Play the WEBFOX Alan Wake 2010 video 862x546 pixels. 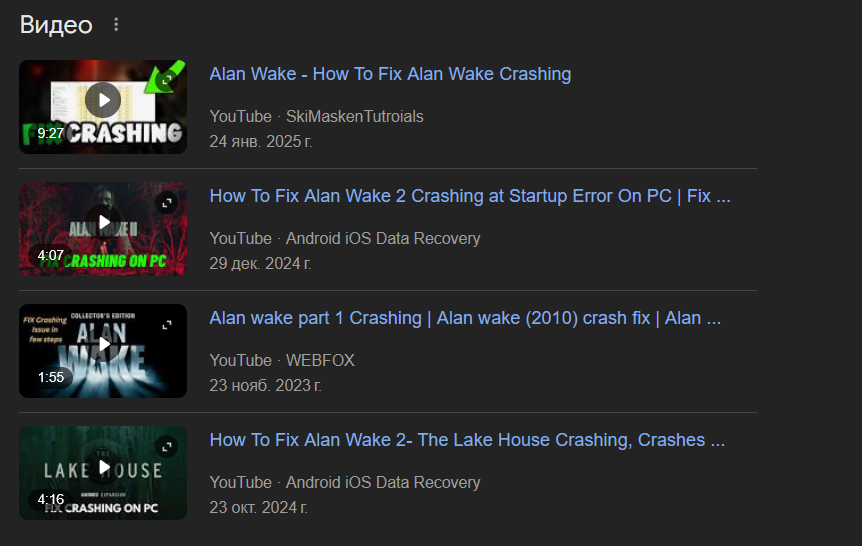click(103, 344)
